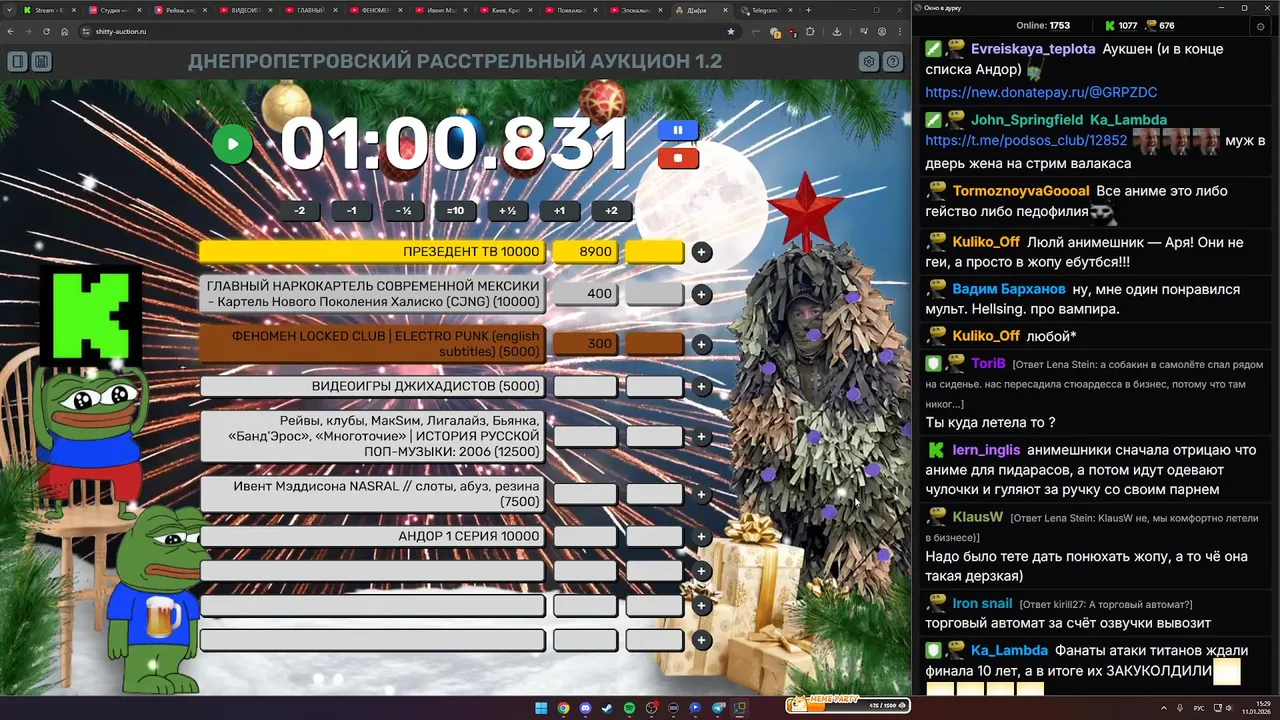
Task: Click the Вадим Барханов username in chat
Action: (x=1010, y=289)
